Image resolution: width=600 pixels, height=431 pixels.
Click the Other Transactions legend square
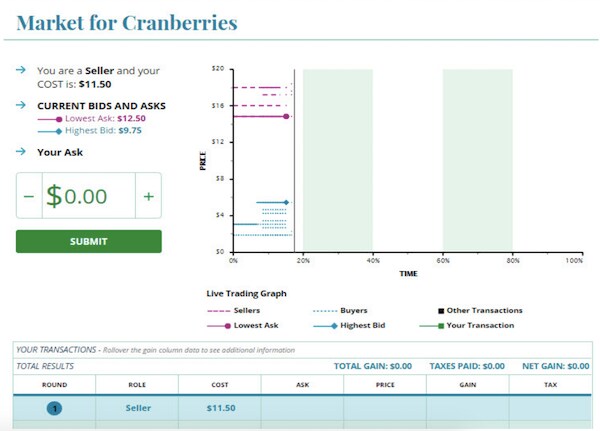pos(441,310)
